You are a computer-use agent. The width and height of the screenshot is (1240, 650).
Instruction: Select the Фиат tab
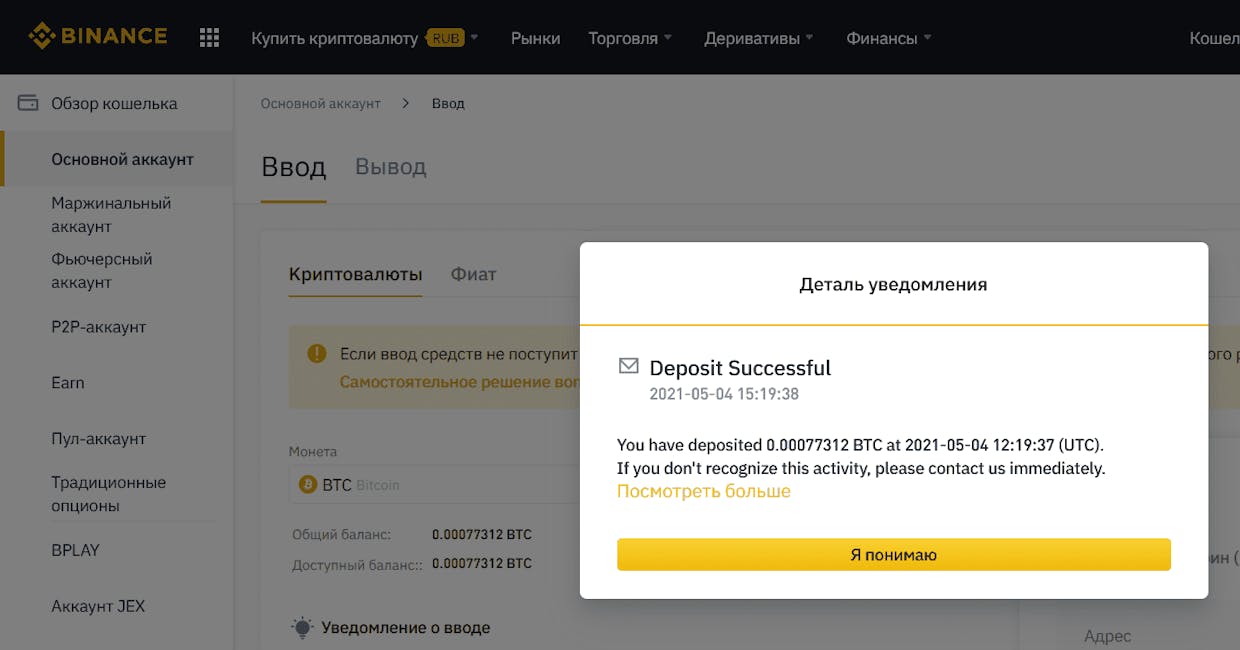click(473, 274)
